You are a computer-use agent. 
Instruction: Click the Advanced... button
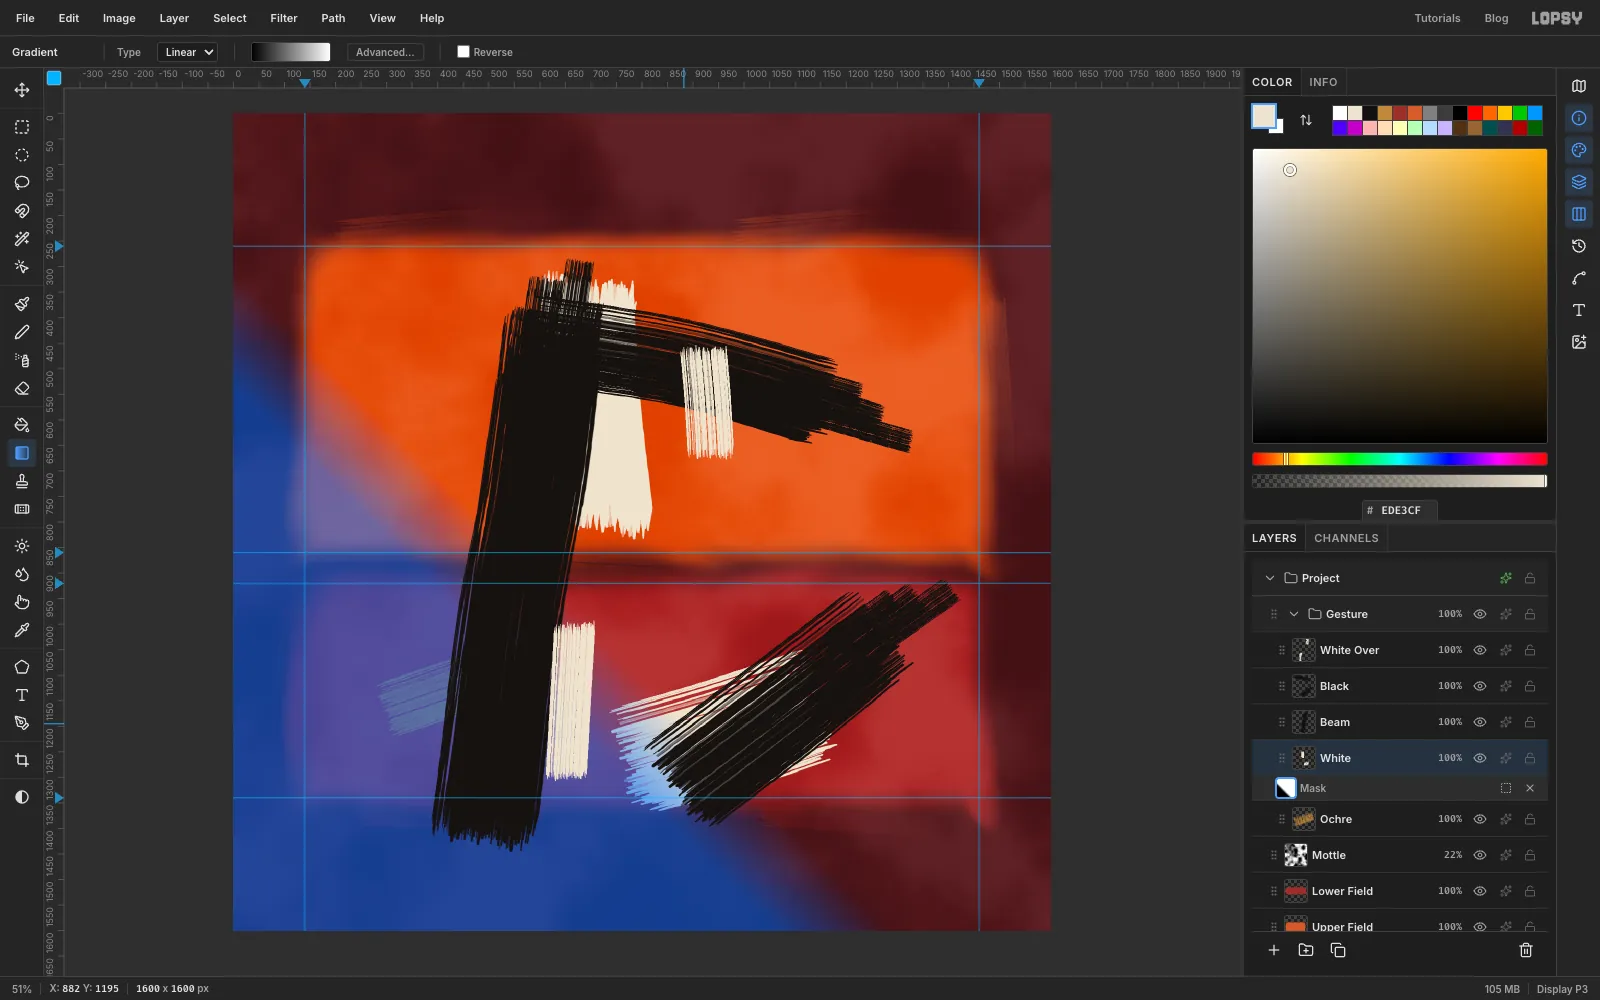(x=385, y=52)
